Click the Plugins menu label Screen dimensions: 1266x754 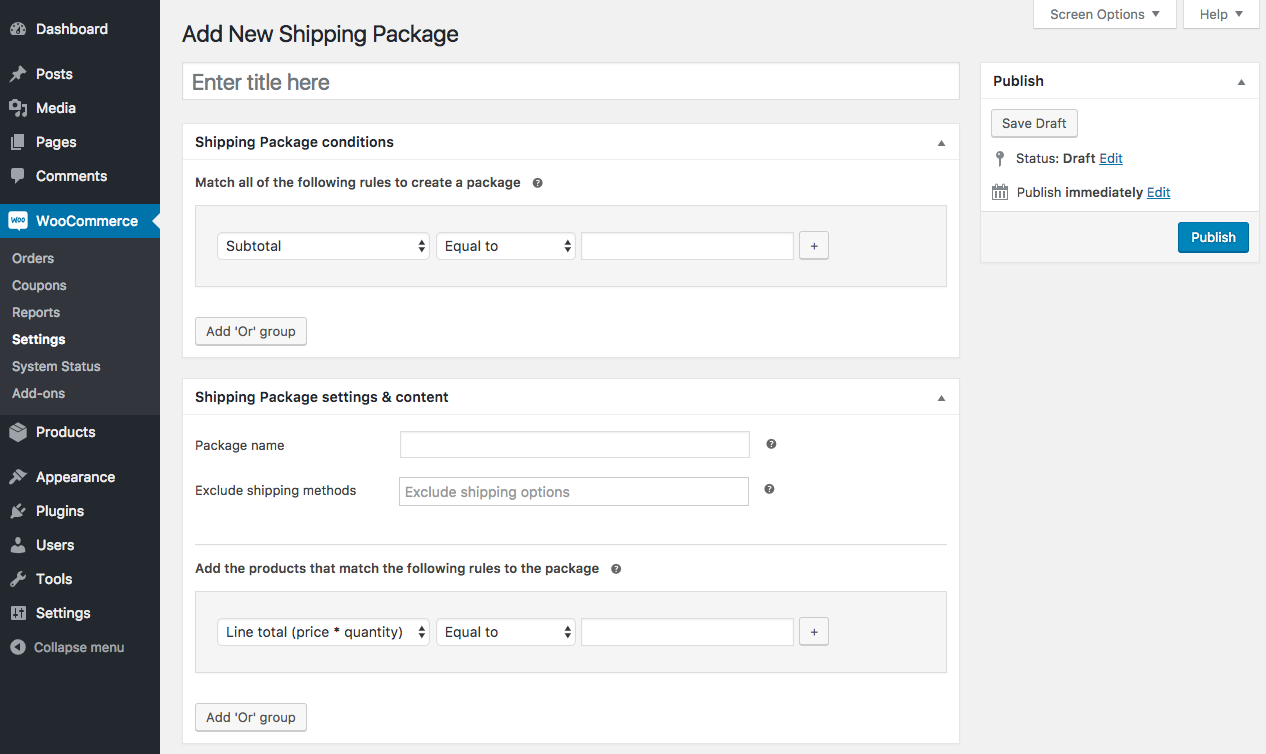tap(60, 511)
